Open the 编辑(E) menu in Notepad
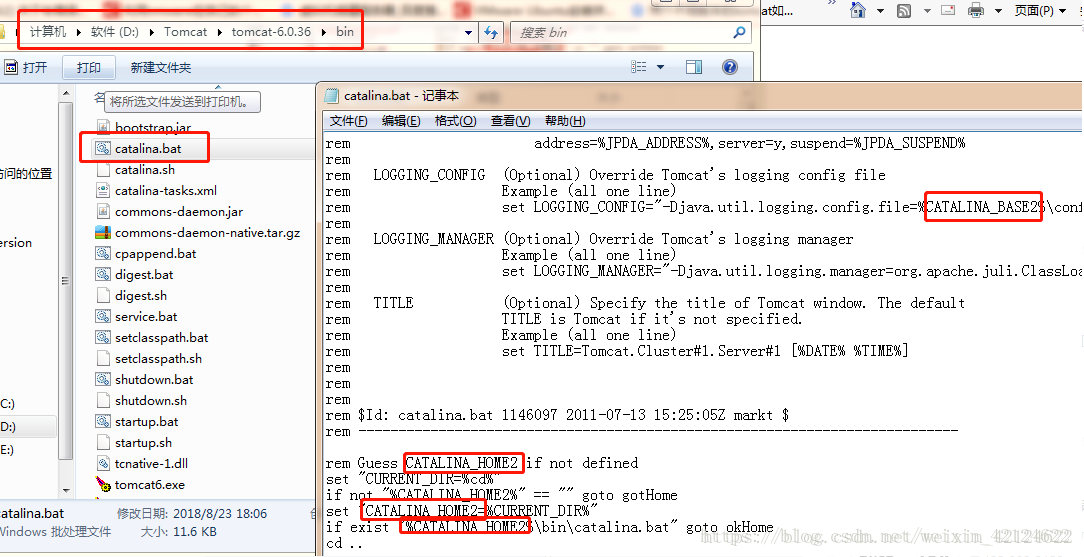 pyautogui.click(x=401, y=121)
